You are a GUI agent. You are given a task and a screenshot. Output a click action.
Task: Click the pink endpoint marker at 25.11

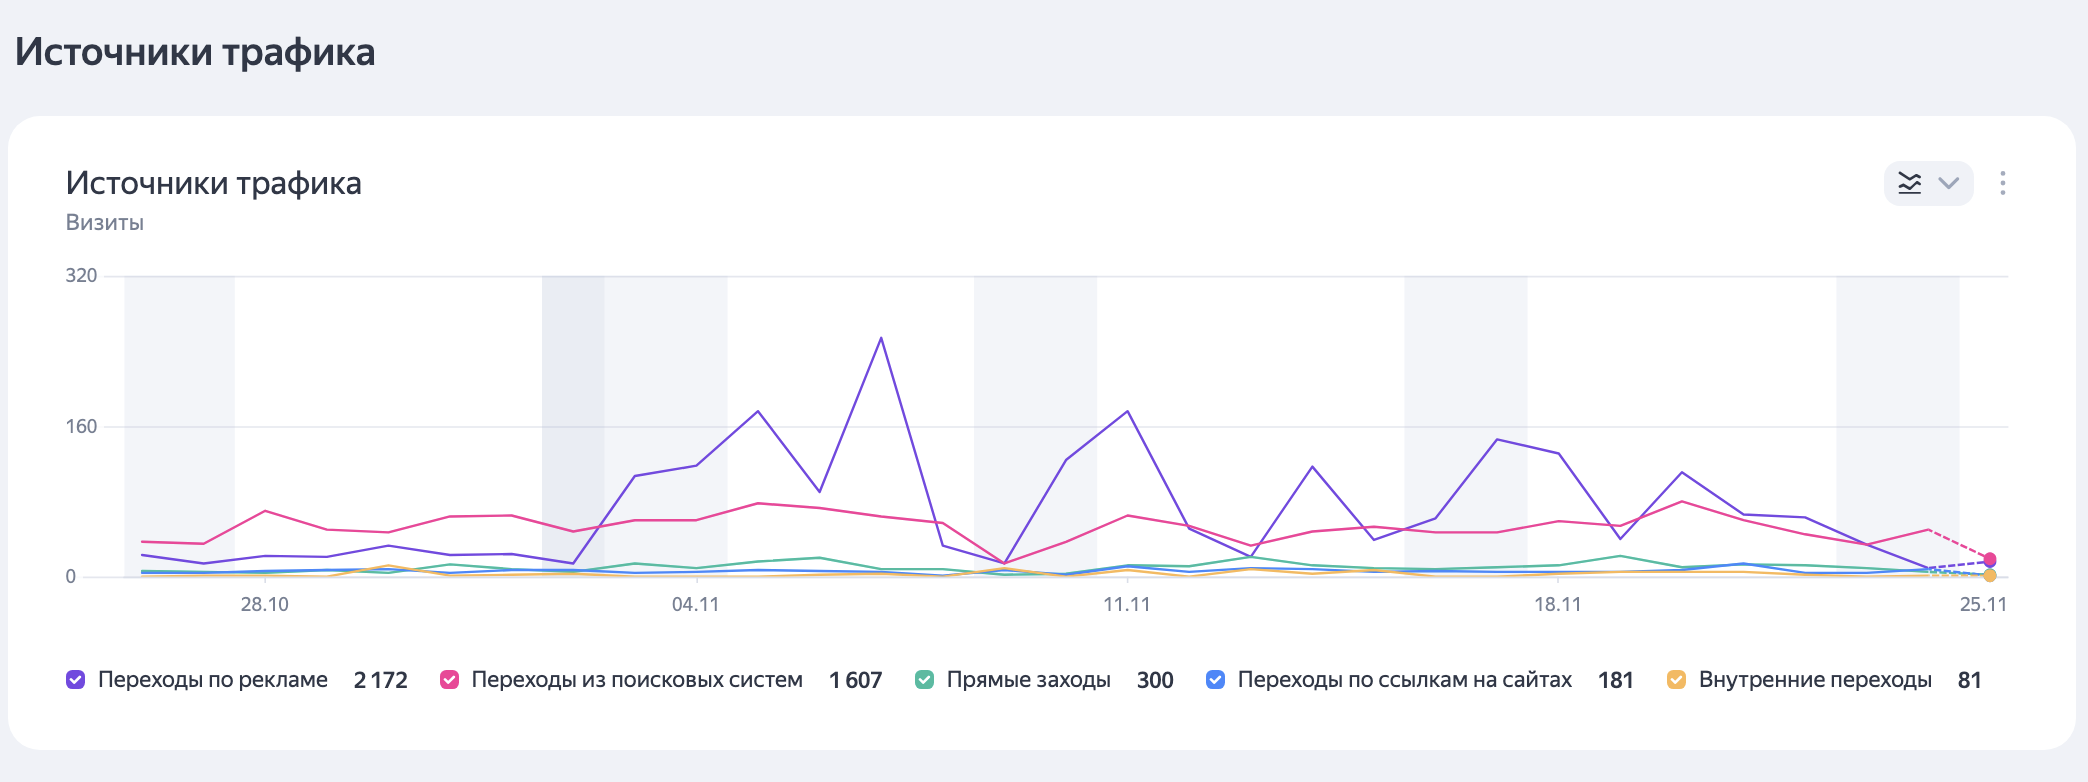(x=1990, y=559)
